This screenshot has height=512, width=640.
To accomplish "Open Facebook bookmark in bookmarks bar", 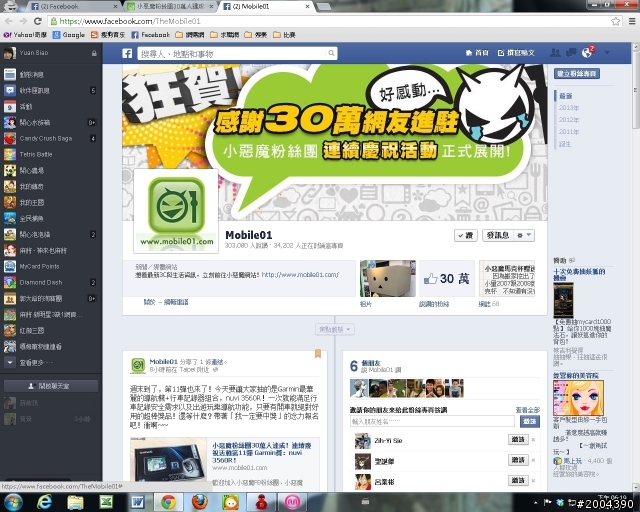I will pyautogui.click(x=150, y=35).
